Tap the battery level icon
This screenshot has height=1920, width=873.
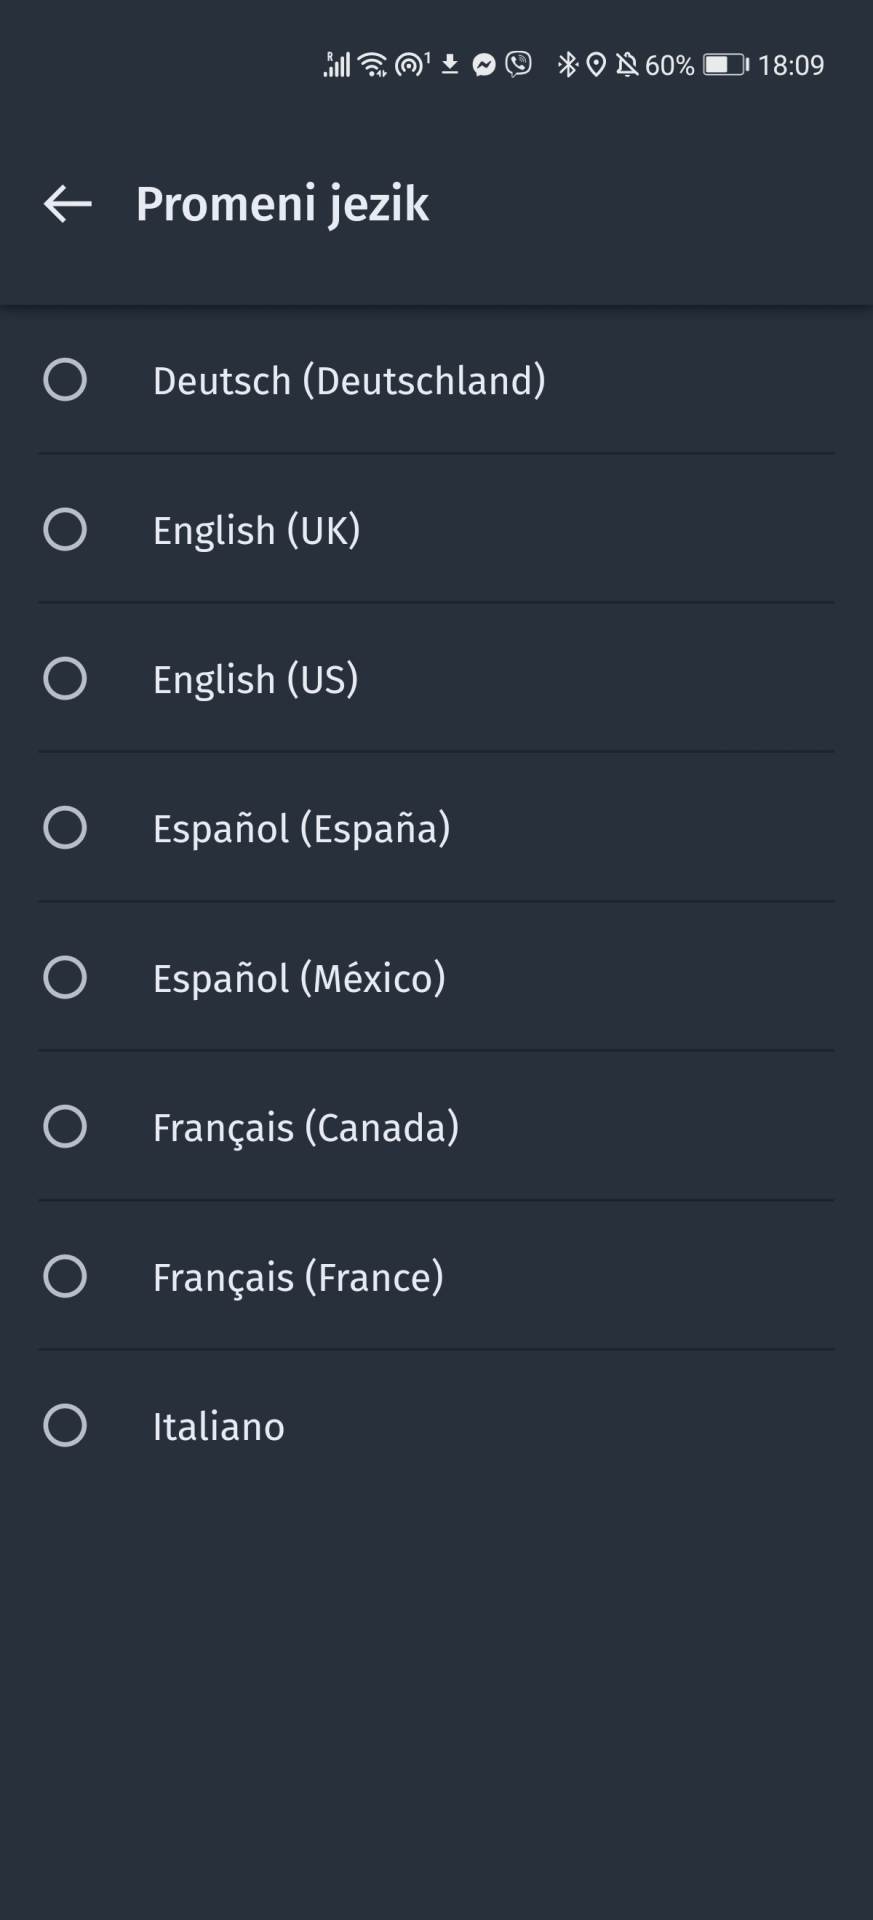click(725, 65)
